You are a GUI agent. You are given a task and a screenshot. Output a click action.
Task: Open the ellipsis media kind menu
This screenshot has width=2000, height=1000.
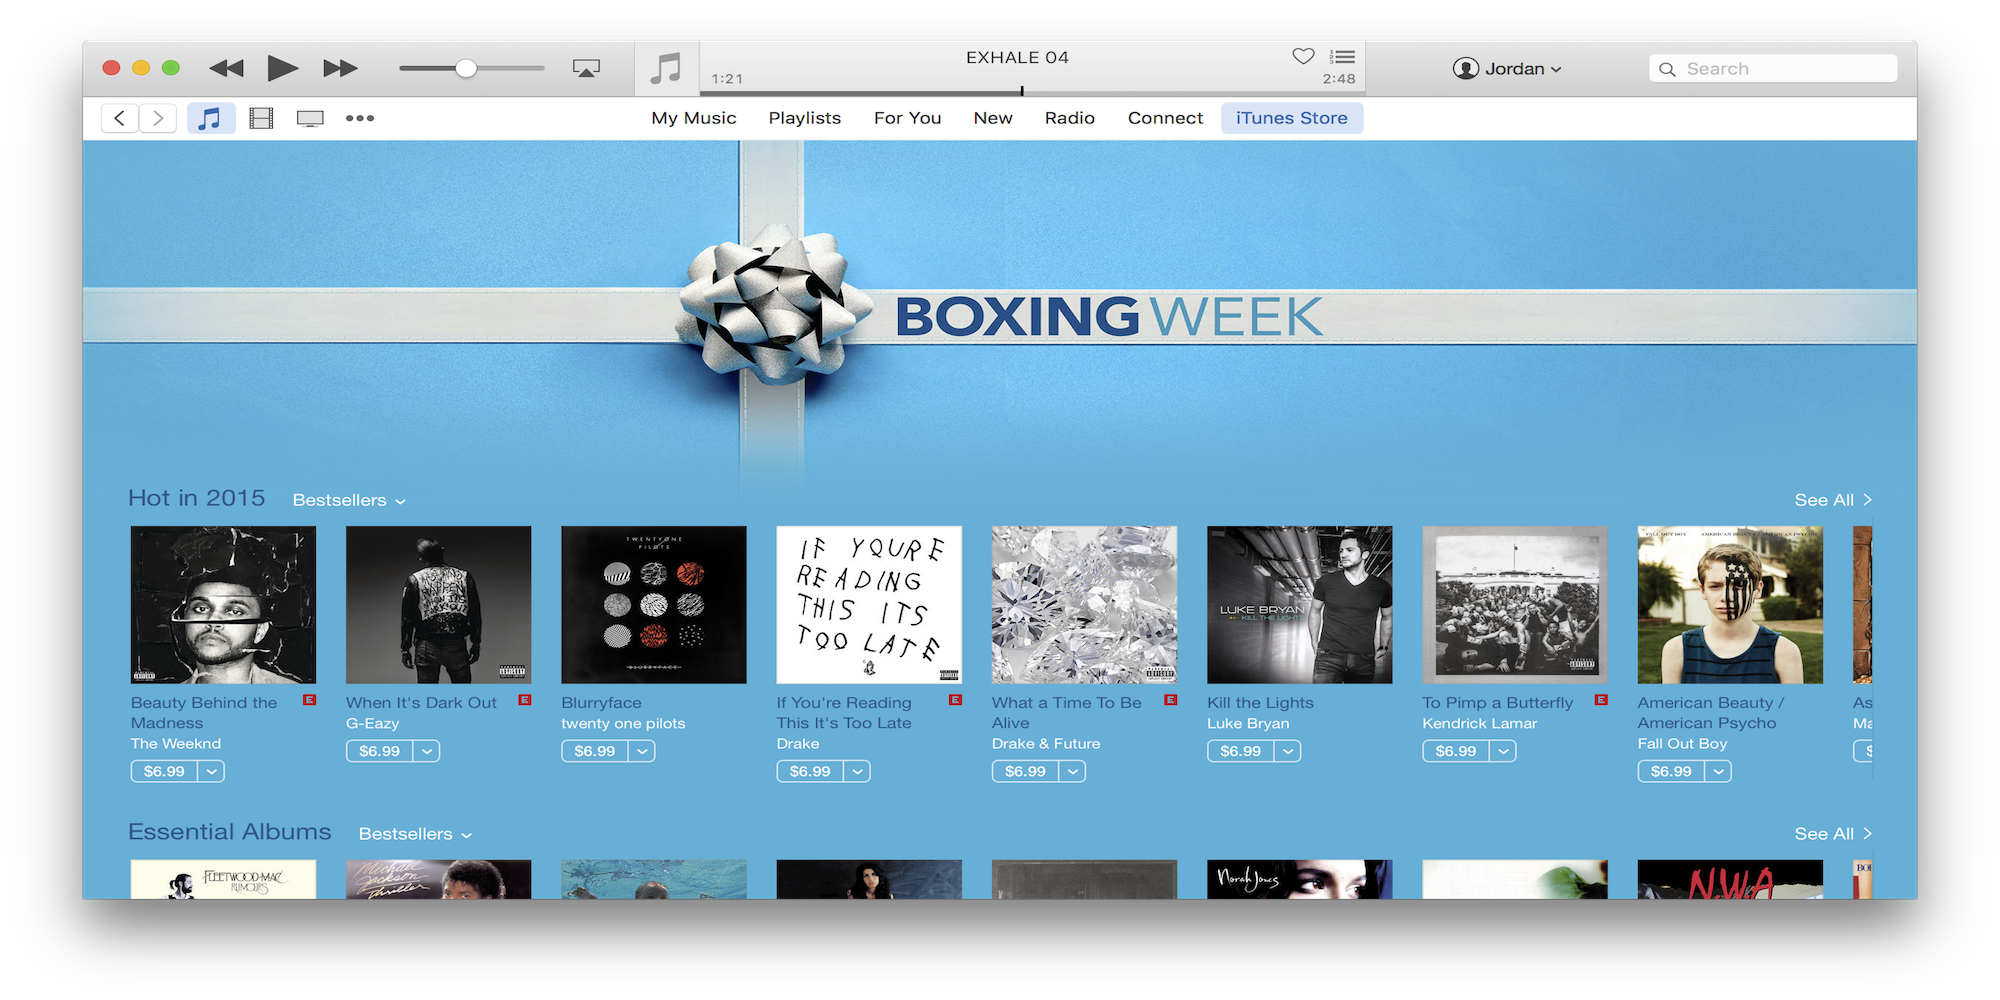click(360, 117)
